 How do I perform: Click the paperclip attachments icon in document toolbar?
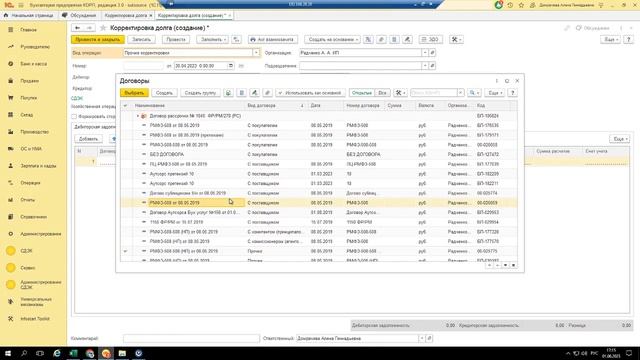point(381,40)
